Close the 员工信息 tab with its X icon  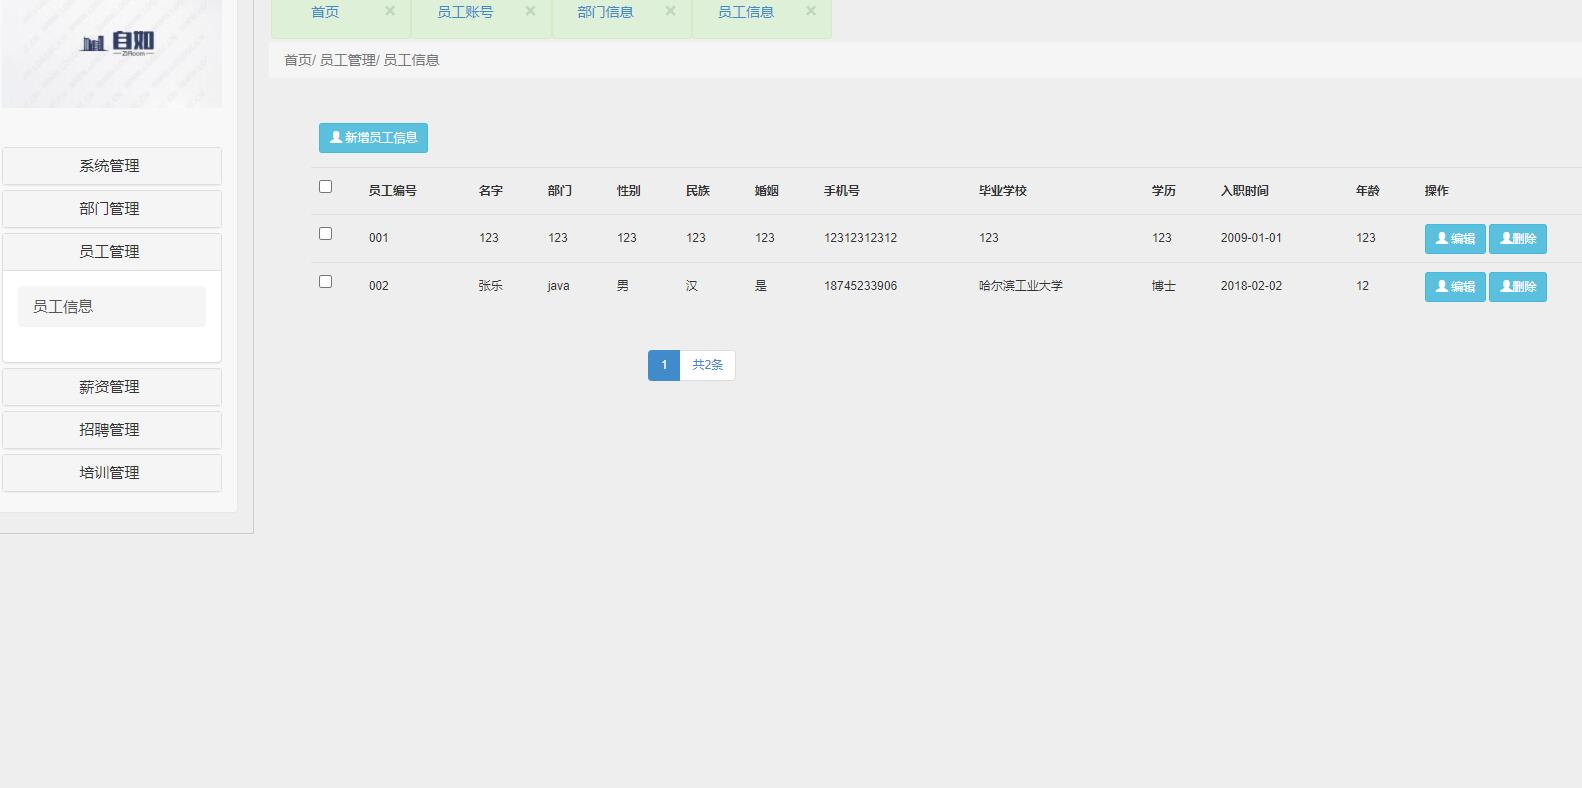point(811,11)
